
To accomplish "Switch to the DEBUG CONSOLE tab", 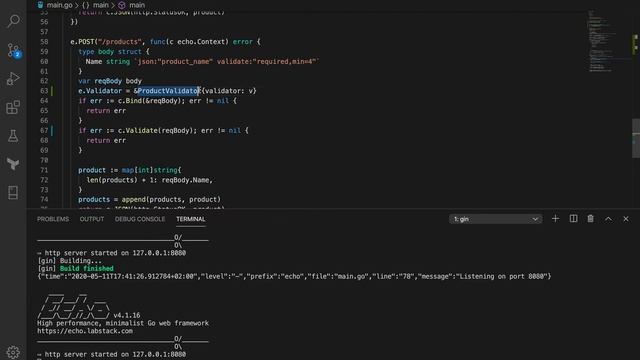I will [140, 219].
